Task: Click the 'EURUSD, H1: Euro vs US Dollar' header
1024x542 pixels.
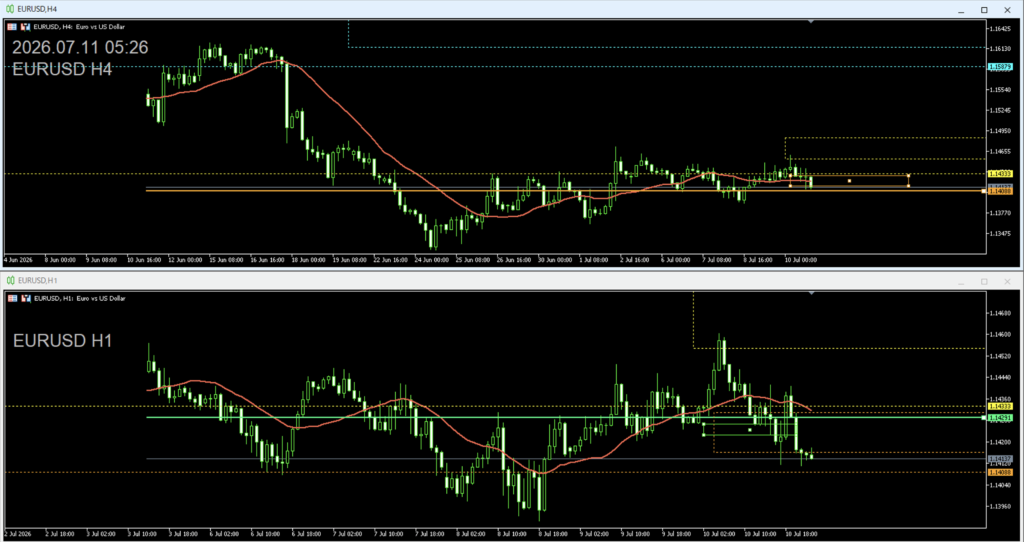Action: [79, 298]
